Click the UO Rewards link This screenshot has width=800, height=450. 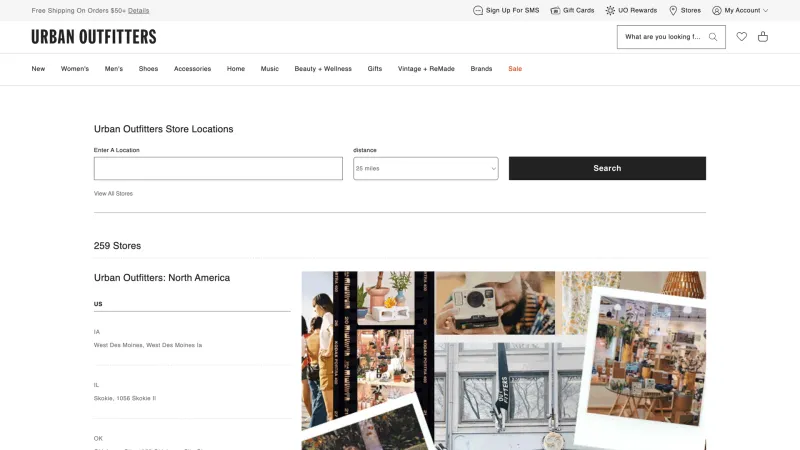(x=638, y=10)
